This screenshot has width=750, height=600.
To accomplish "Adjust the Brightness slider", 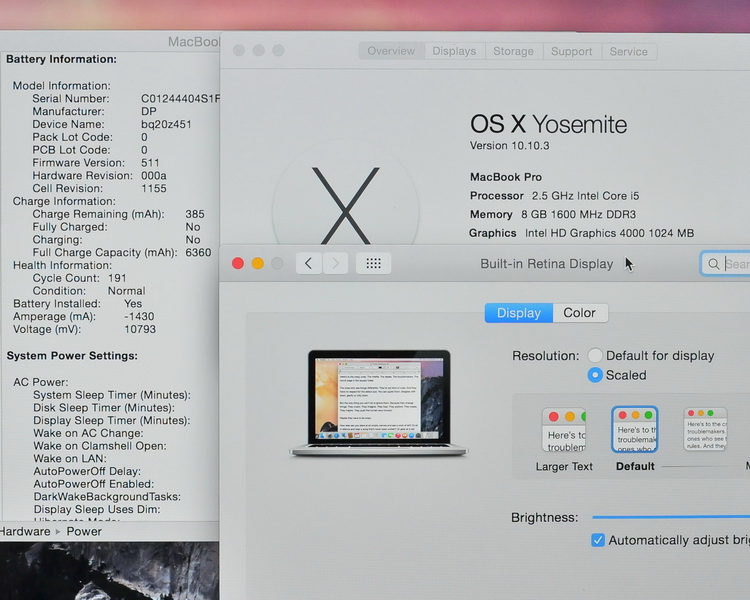I will tap(671, 517).
